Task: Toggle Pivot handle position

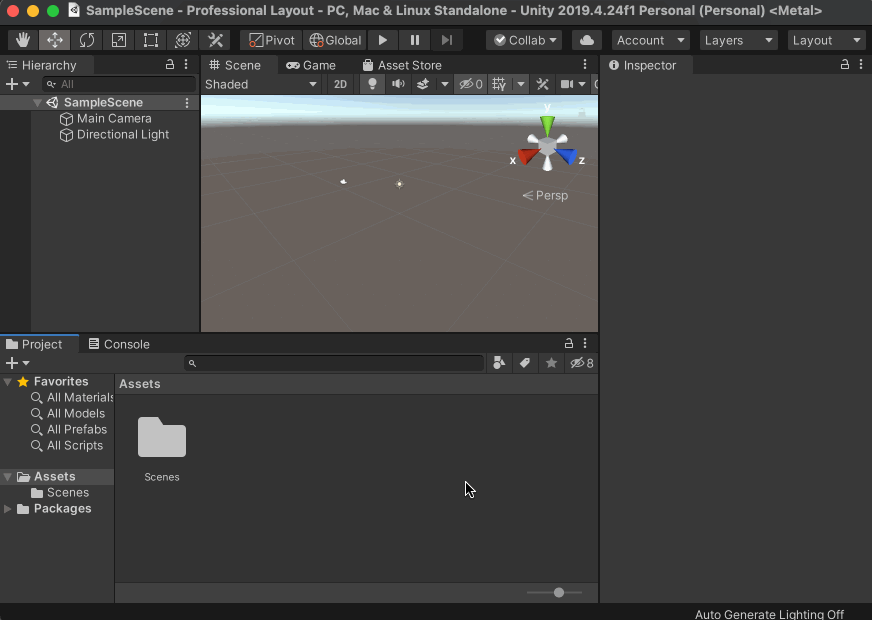Action: point(271,40)
